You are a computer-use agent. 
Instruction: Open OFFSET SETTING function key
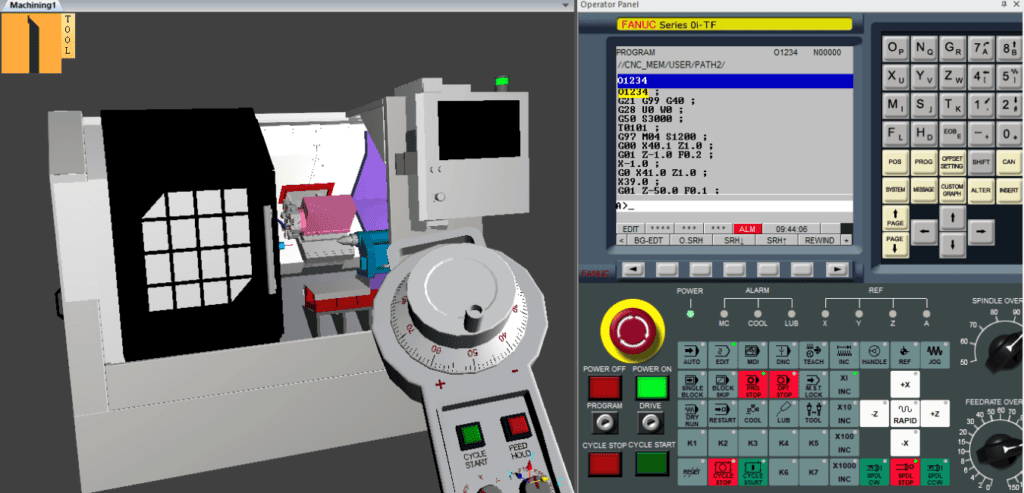pyautogui.click(x=952, y=162)
